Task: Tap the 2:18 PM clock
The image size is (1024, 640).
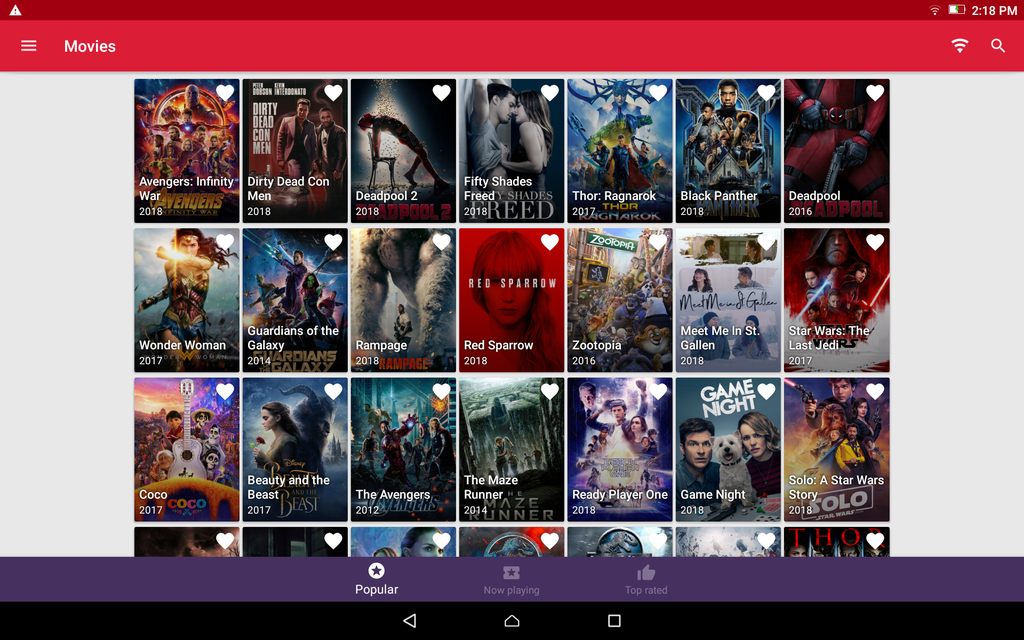Action: coord(994,10)
